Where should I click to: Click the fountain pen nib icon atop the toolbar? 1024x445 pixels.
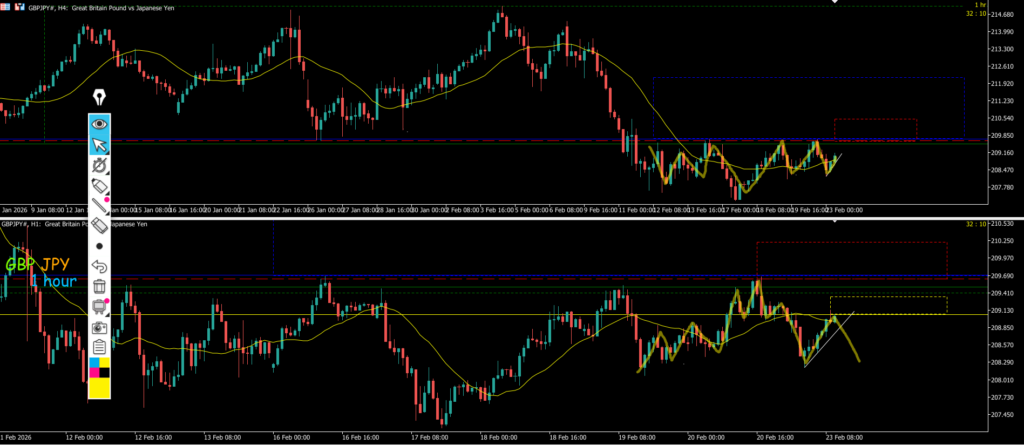tap(100, 98)
